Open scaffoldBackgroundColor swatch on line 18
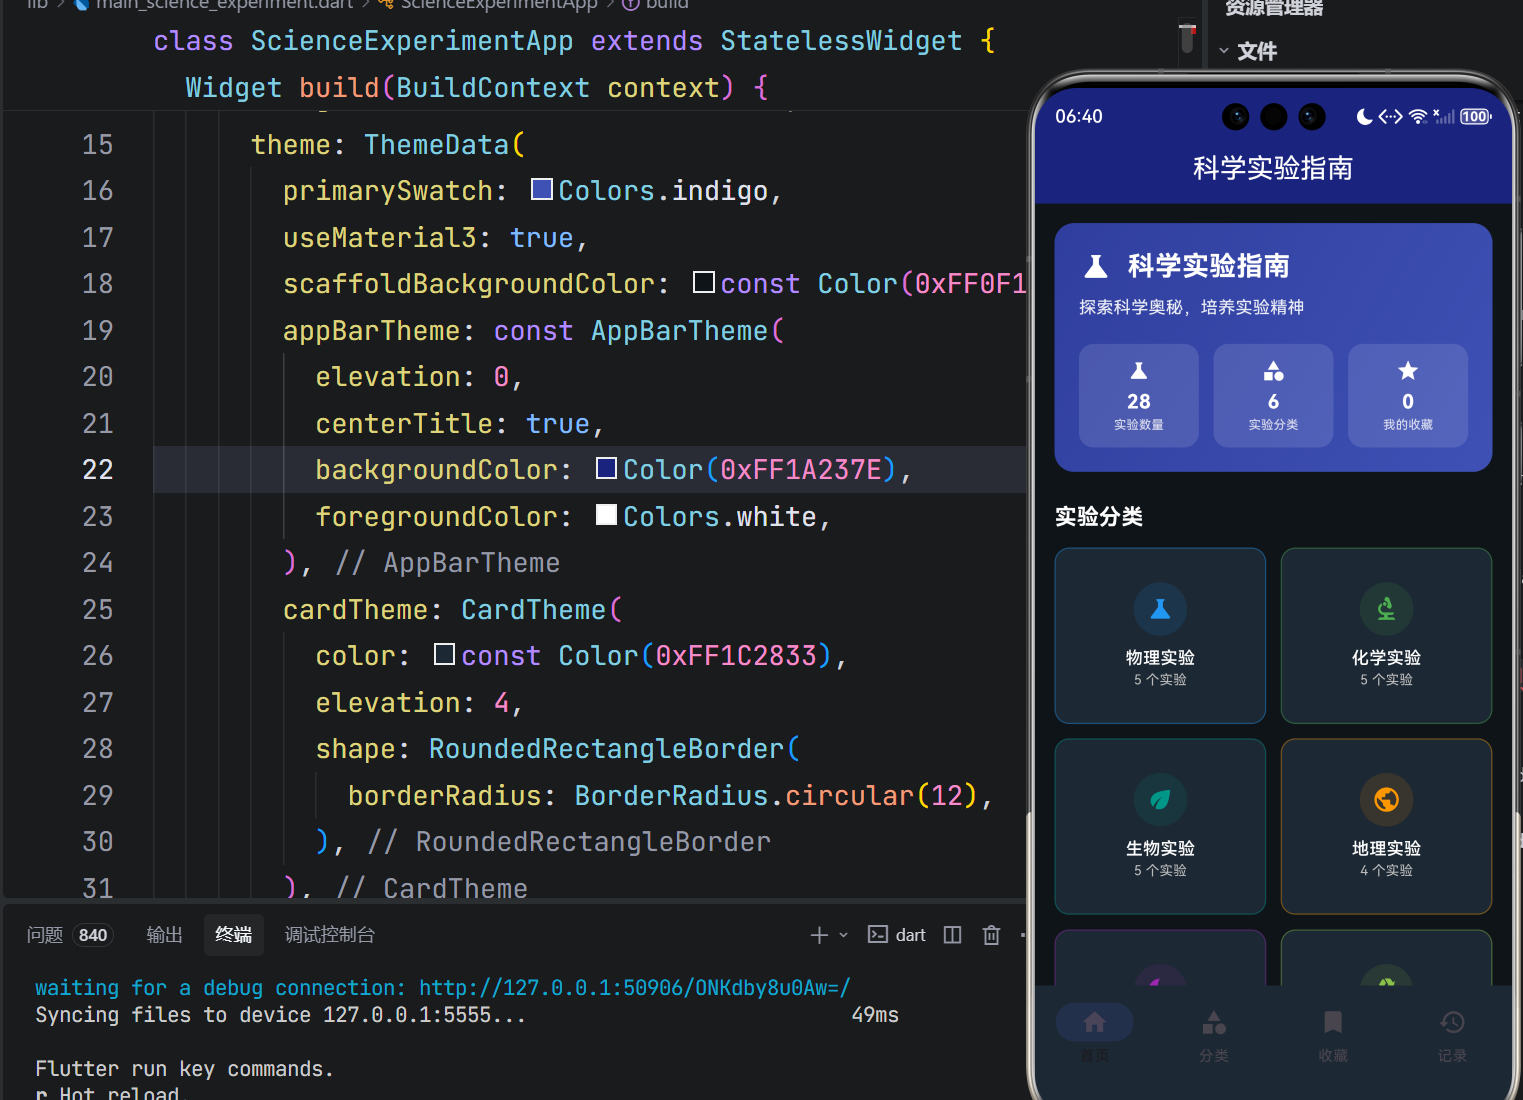Screen dimensions: 1523x1100 [x=704, y=282]
